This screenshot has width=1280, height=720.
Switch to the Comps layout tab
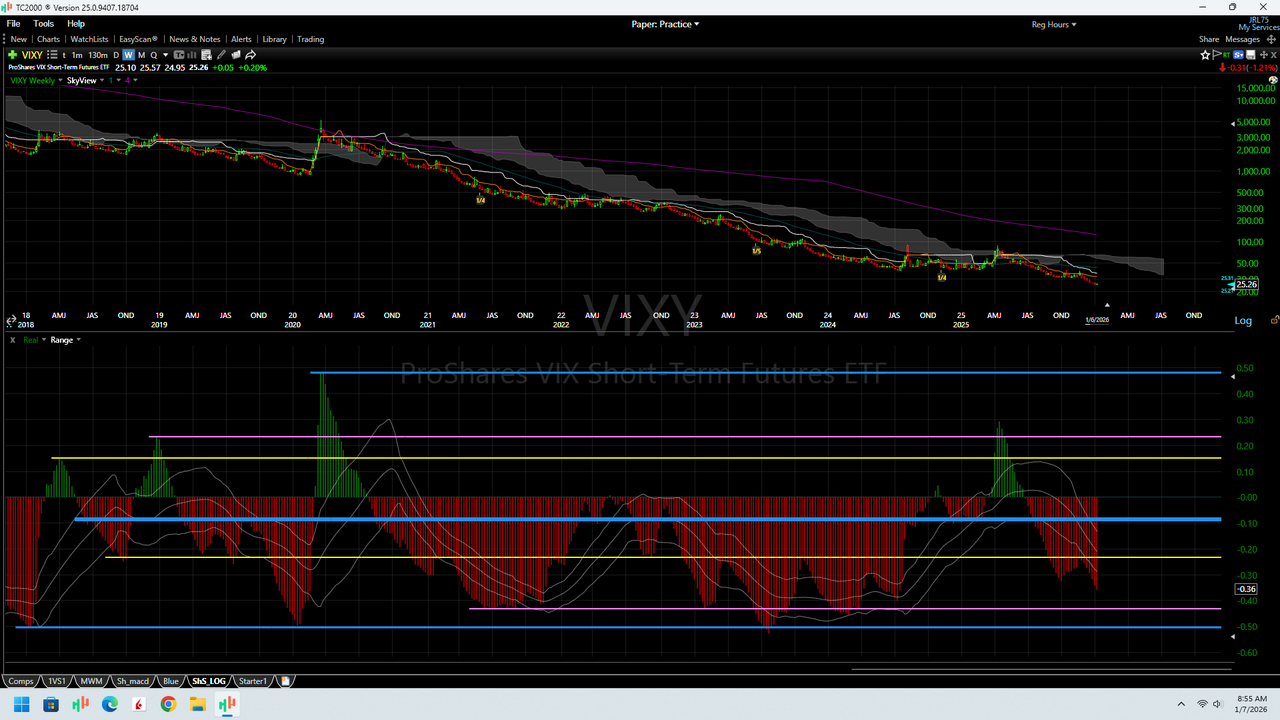pos(21,681)
